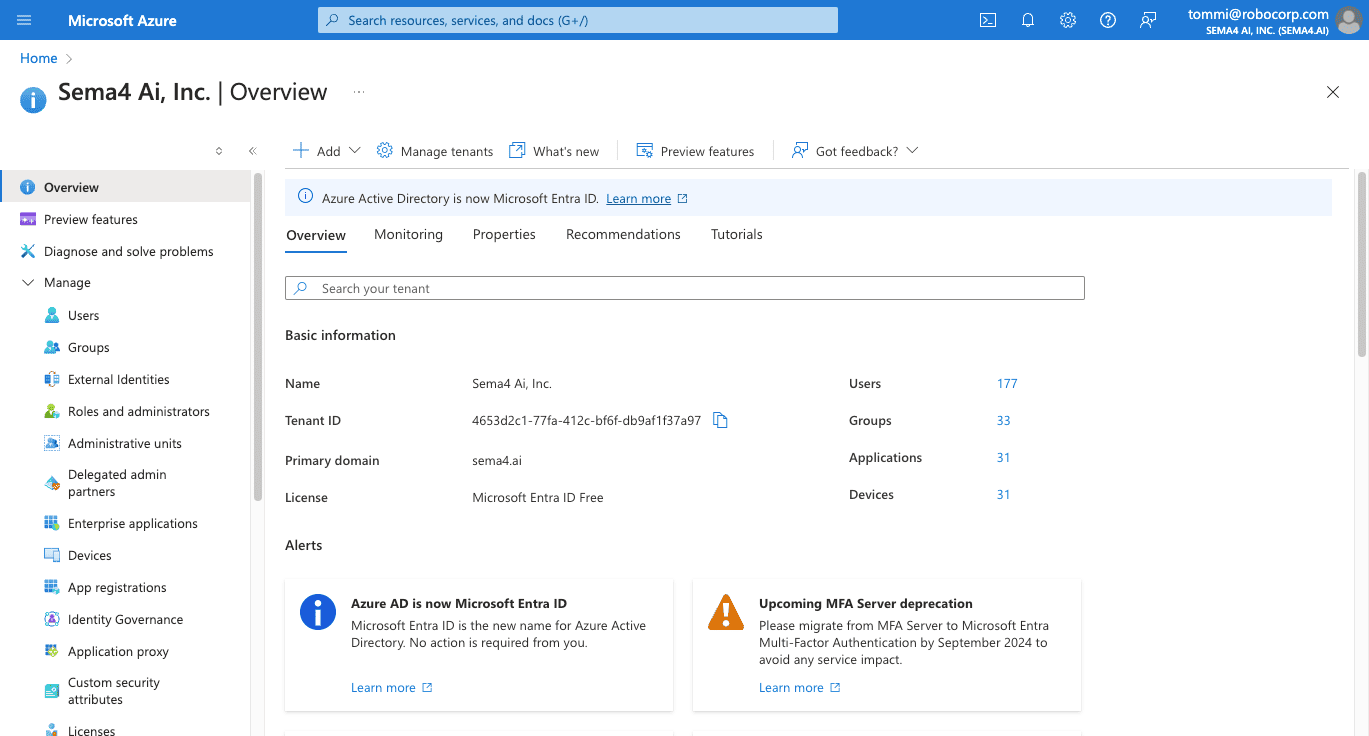The height and width of the screenshot is (736, 1369).
Task: View Azure notifications bell
Action: 1027,20
